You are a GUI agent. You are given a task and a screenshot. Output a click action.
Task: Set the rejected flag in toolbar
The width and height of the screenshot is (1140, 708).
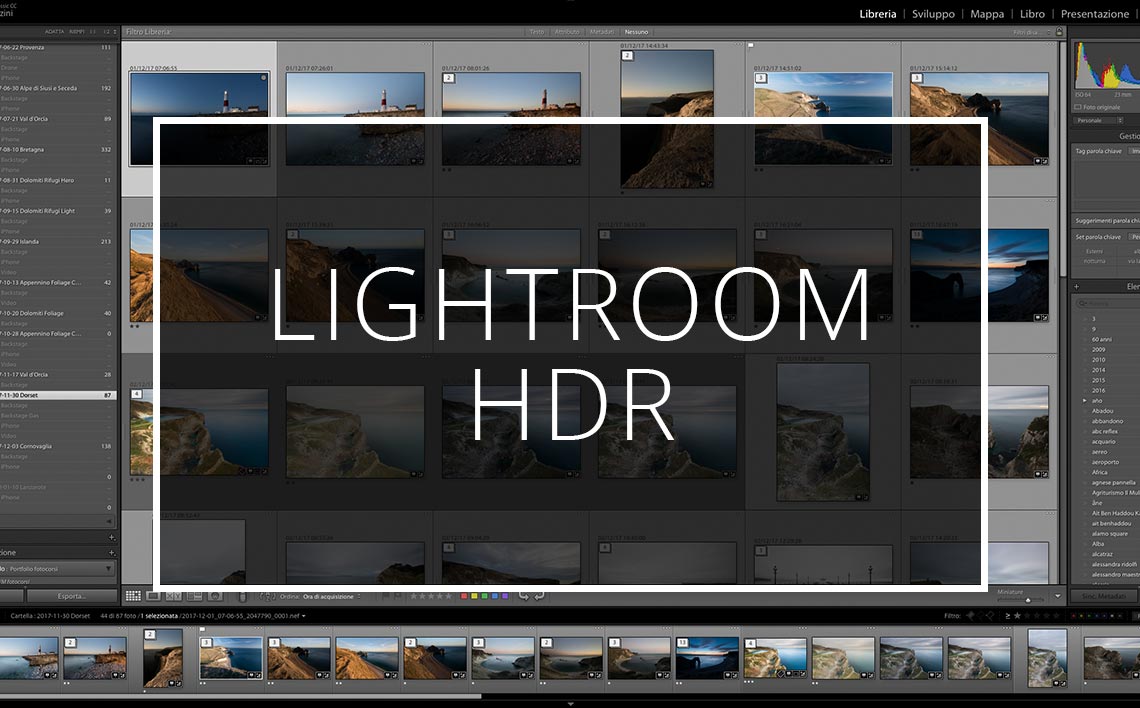tap(398, 596)
